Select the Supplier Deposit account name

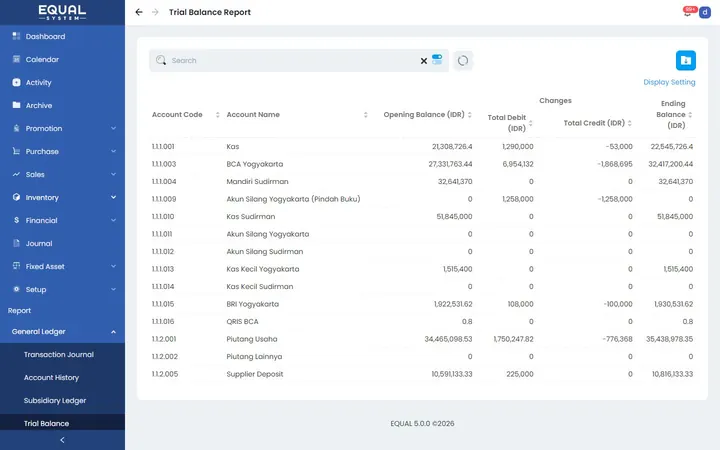[255, 374]
